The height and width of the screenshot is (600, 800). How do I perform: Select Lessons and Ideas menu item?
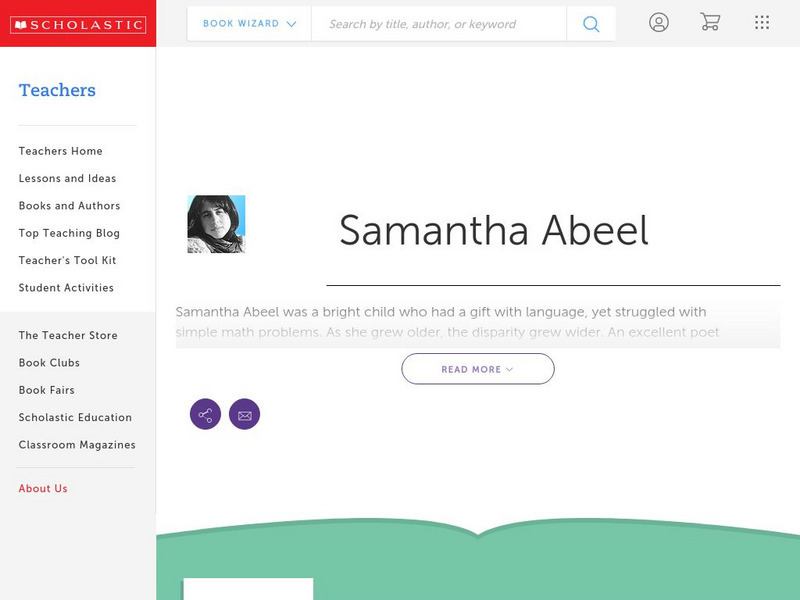67,178
